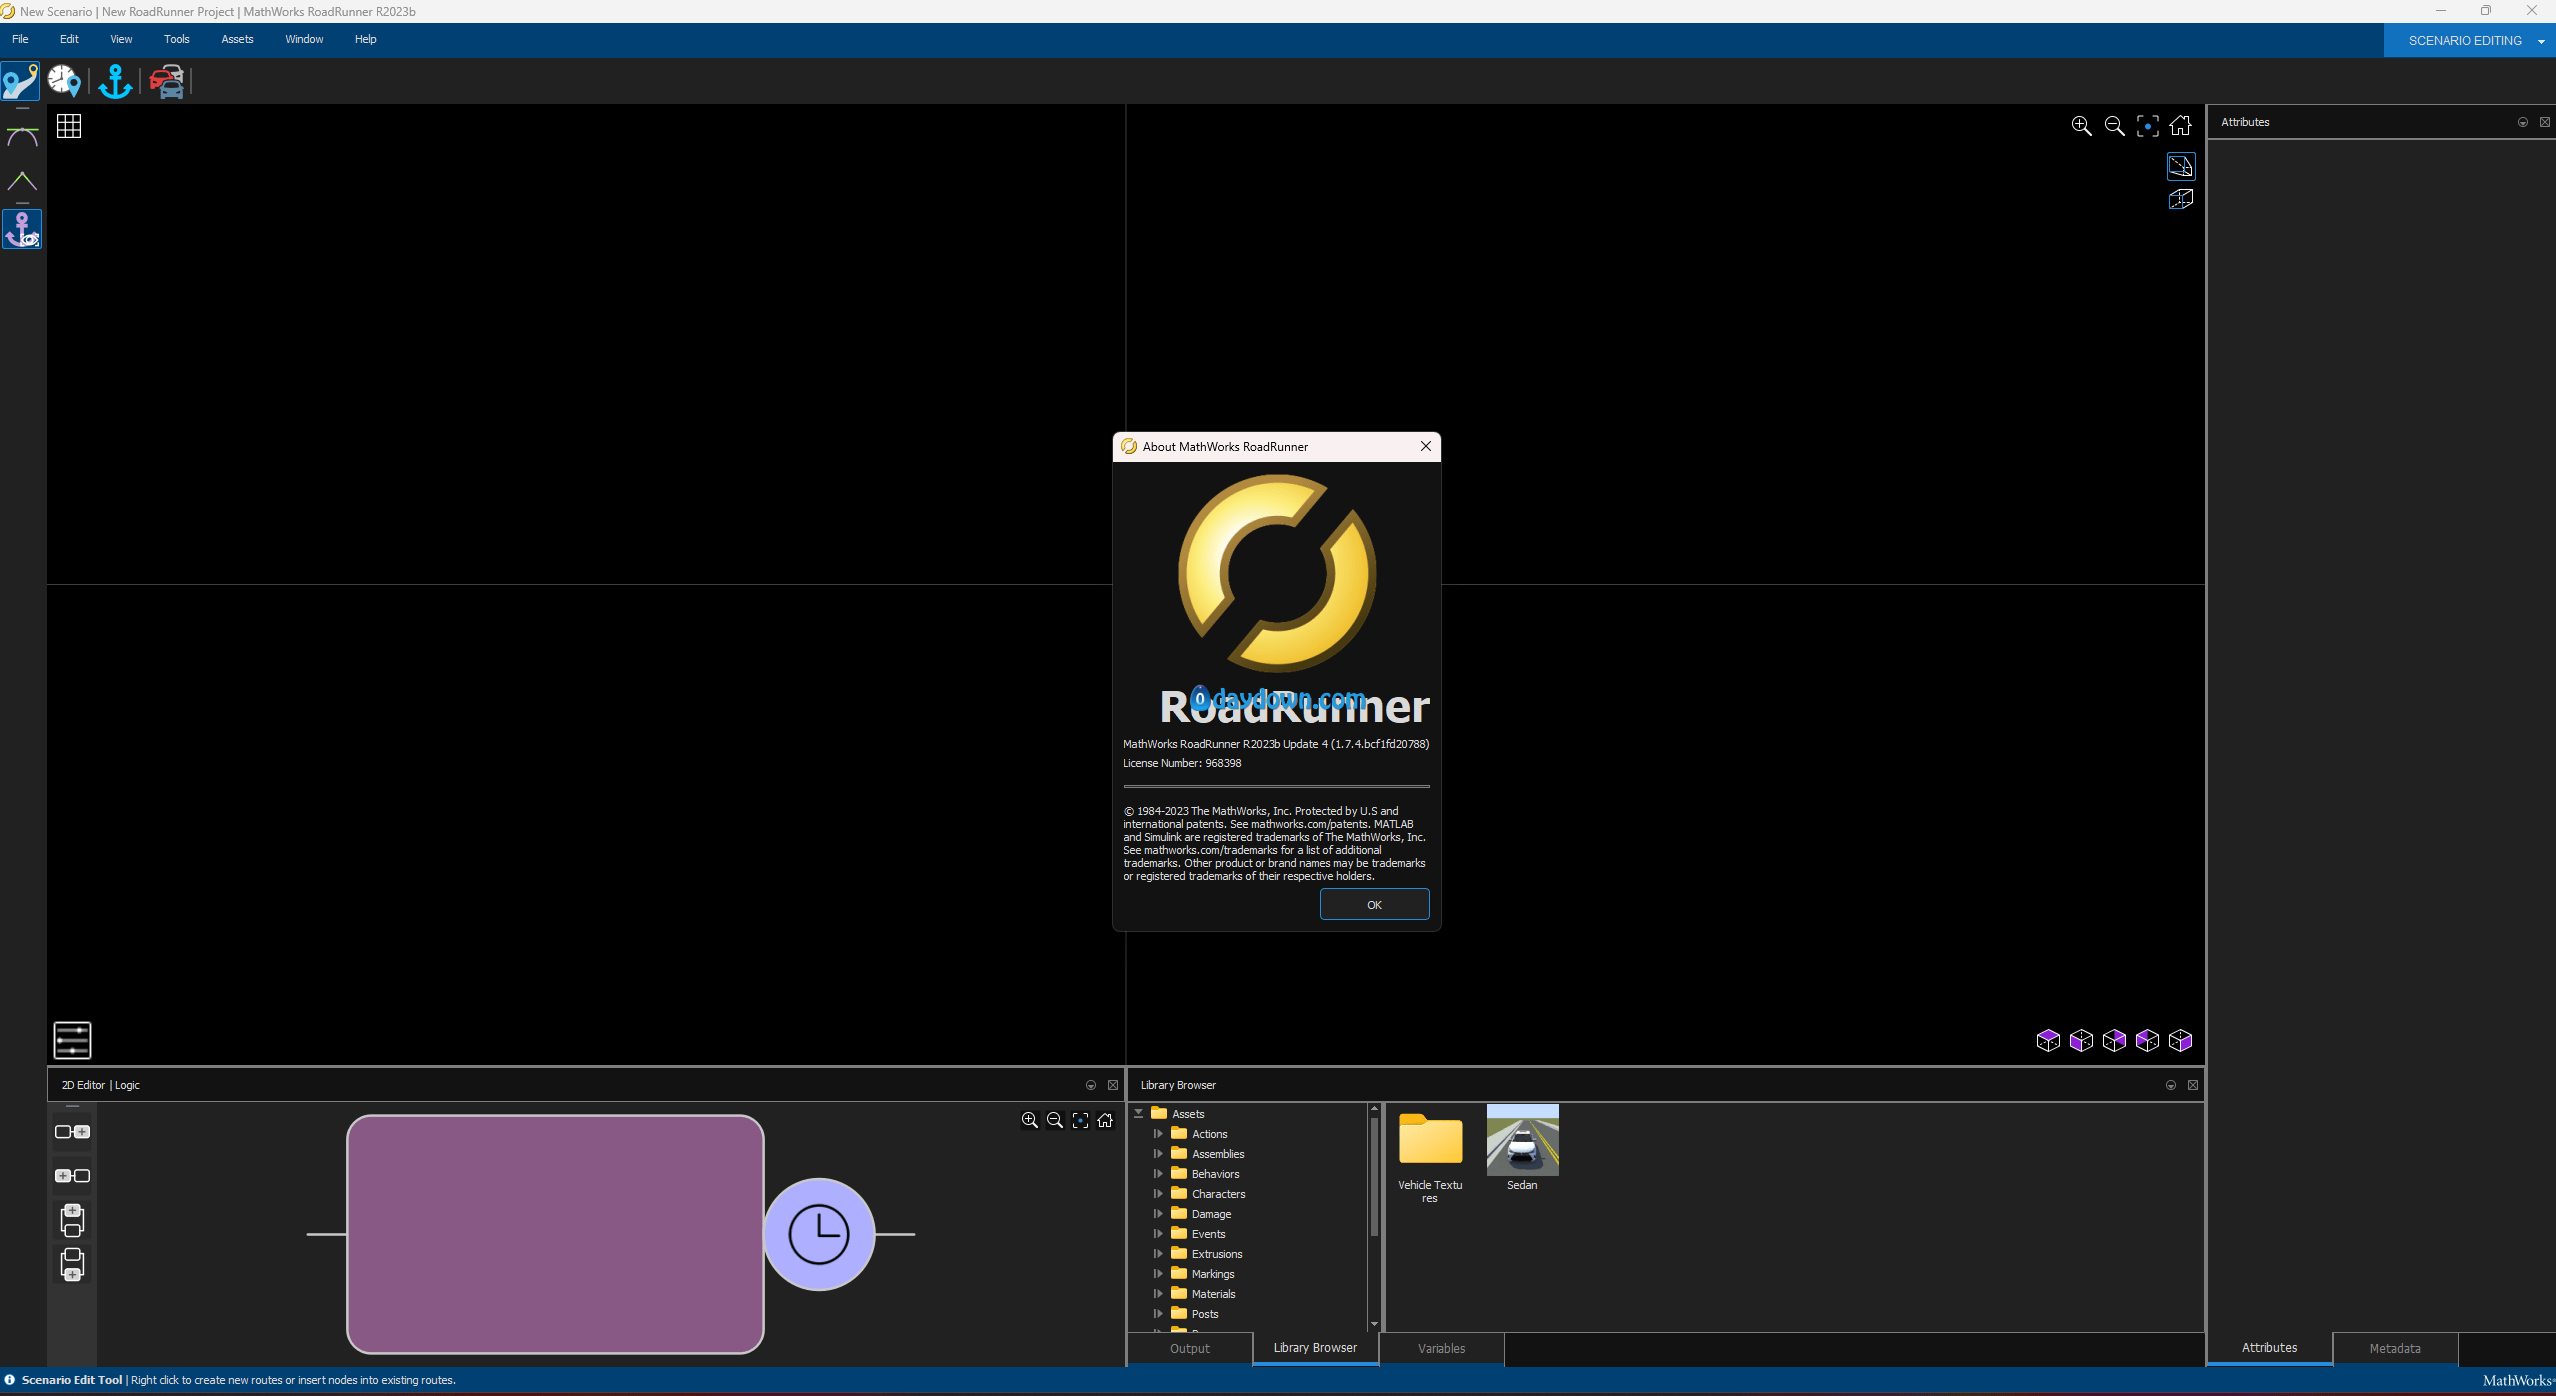The width and height of the screenshot is (2556, 1396).
Task: Expand the Characters folder
Action: coord(1158,1193)
